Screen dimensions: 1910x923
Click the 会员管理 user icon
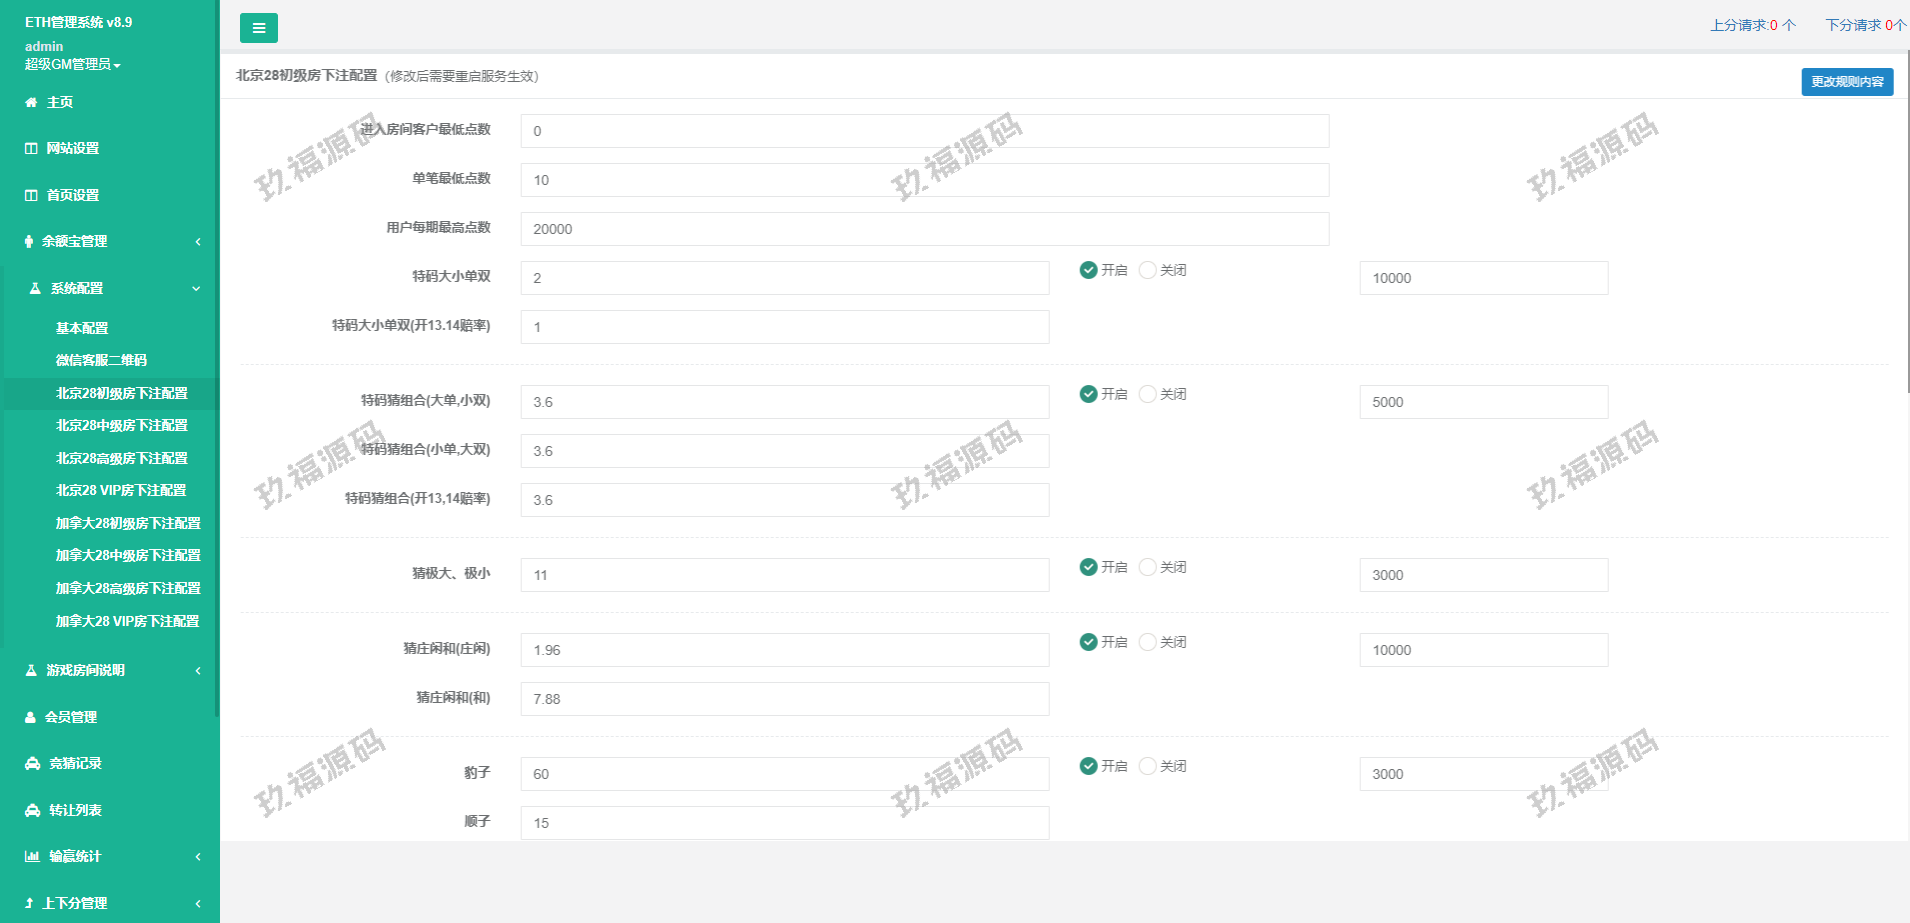point(30,717)
